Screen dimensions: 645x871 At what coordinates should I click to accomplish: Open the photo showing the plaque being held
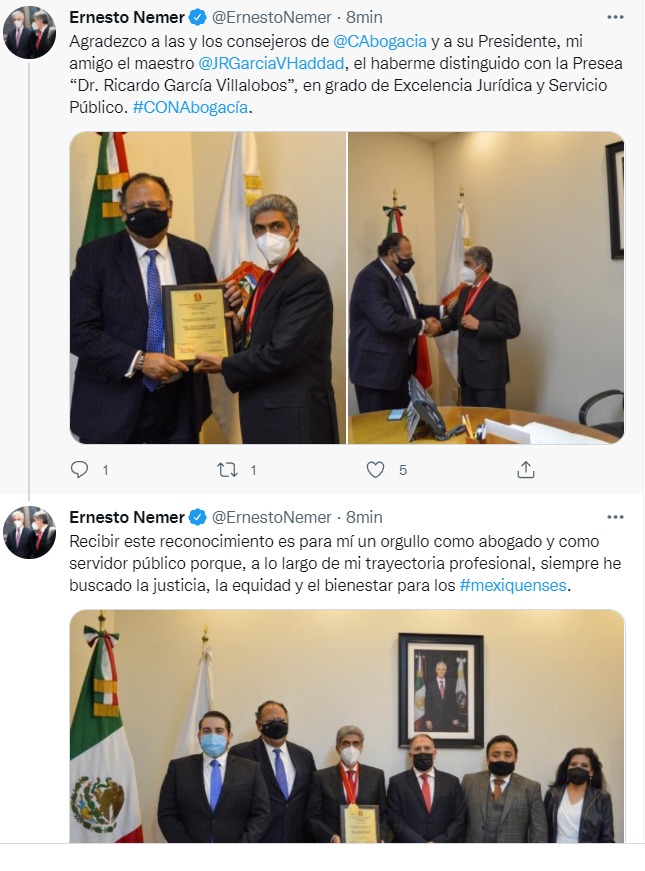coord(208,288)
